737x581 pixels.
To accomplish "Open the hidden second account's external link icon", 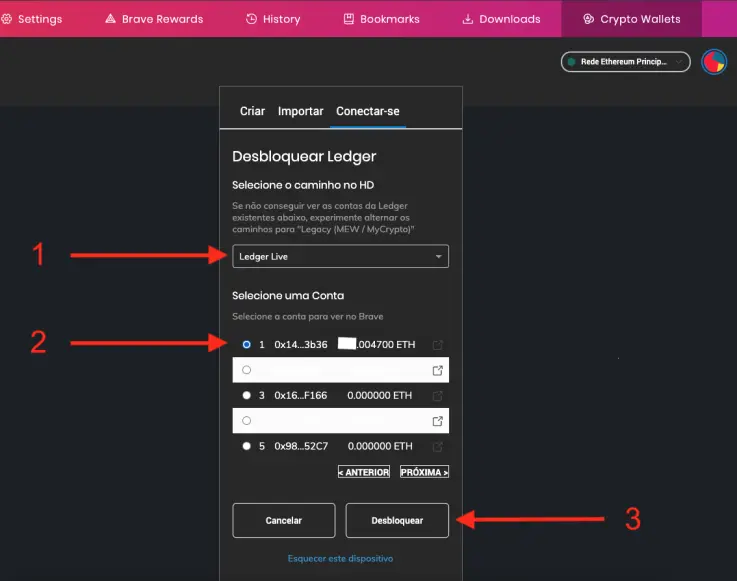I will pos(438,370).
